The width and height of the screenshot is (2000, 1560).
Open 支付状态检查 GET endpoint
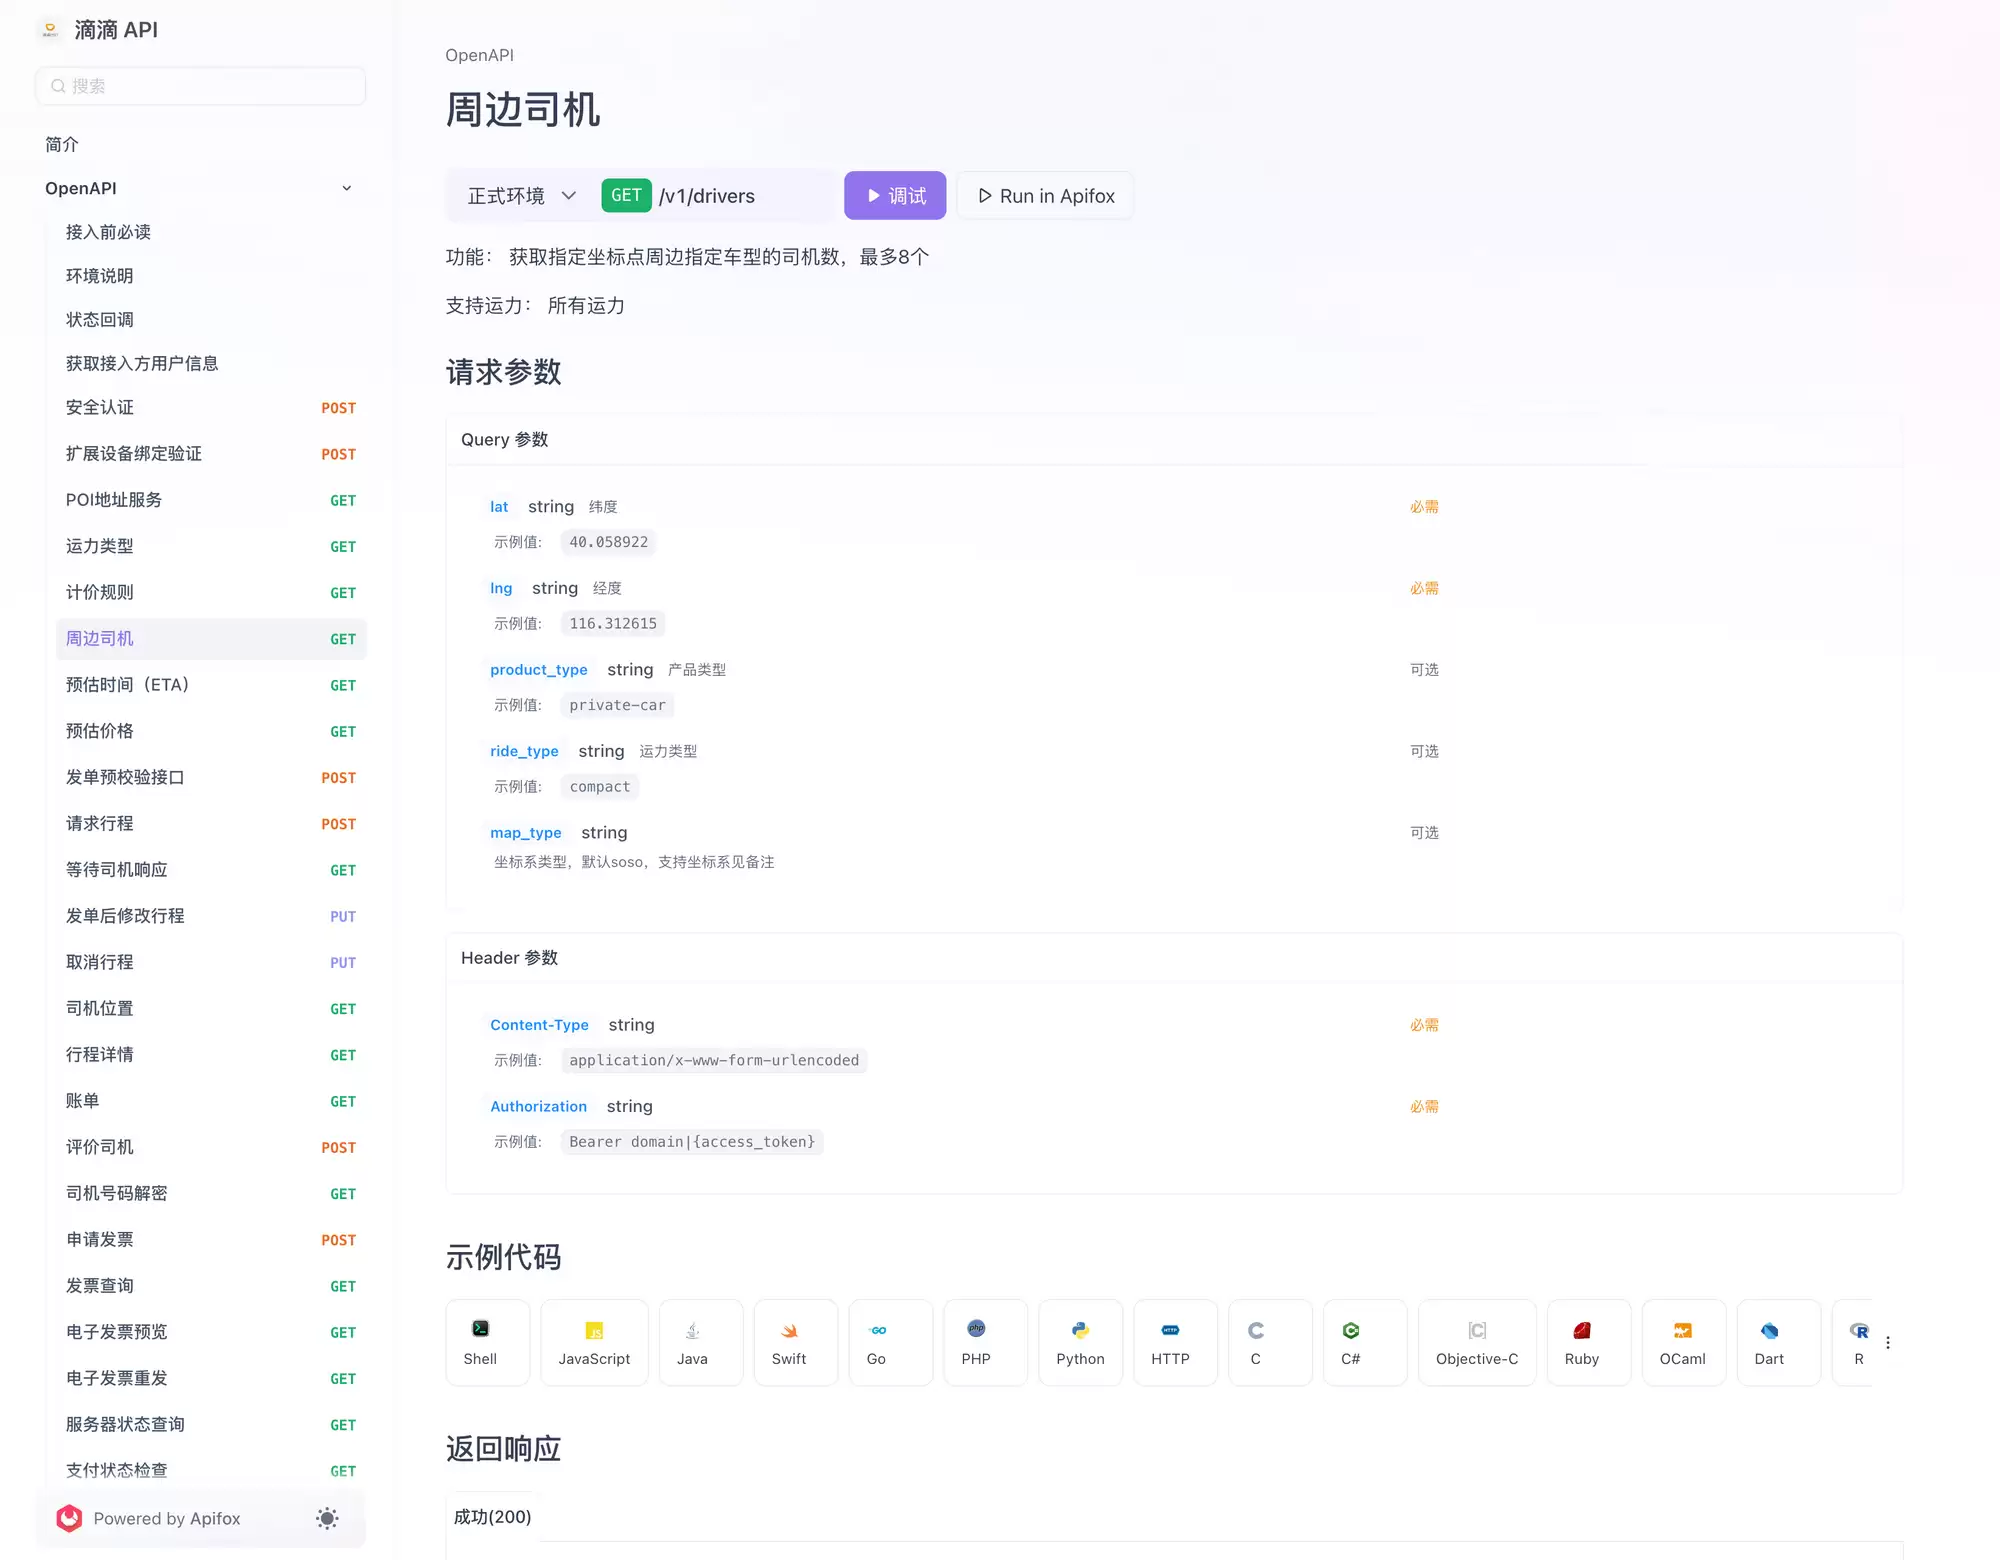[x=211, y=1471]
